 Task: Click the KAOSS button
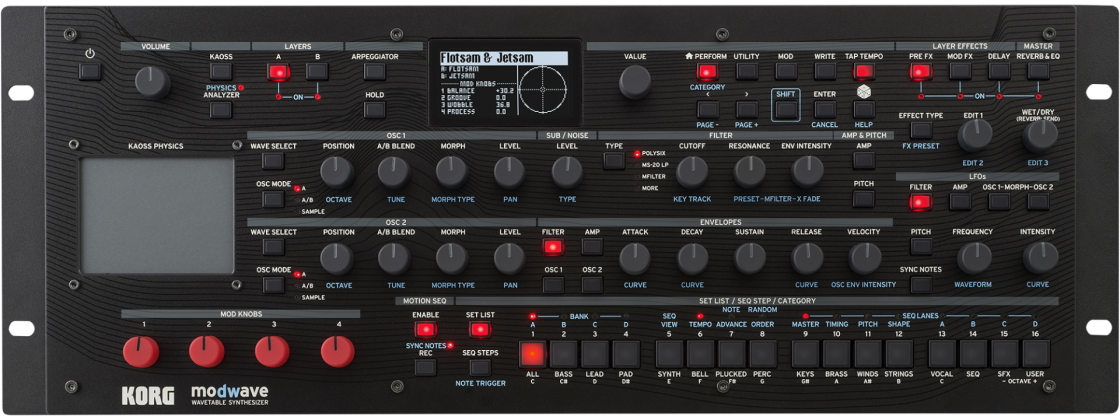pyautogui.click(x=221, y=71)
